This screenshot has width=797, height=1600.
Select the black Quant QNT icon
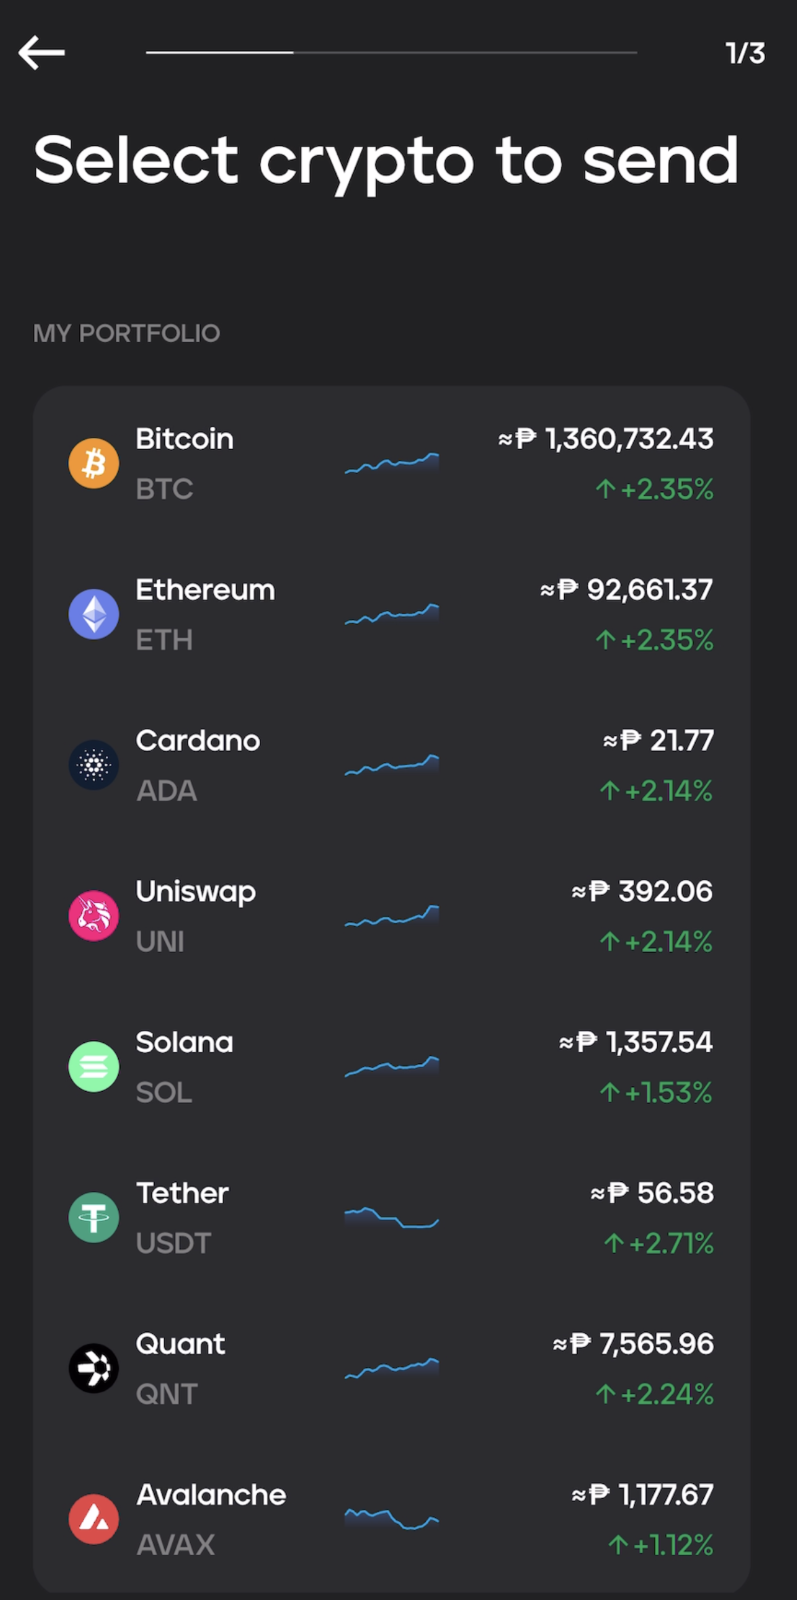tap(93, 1369)
